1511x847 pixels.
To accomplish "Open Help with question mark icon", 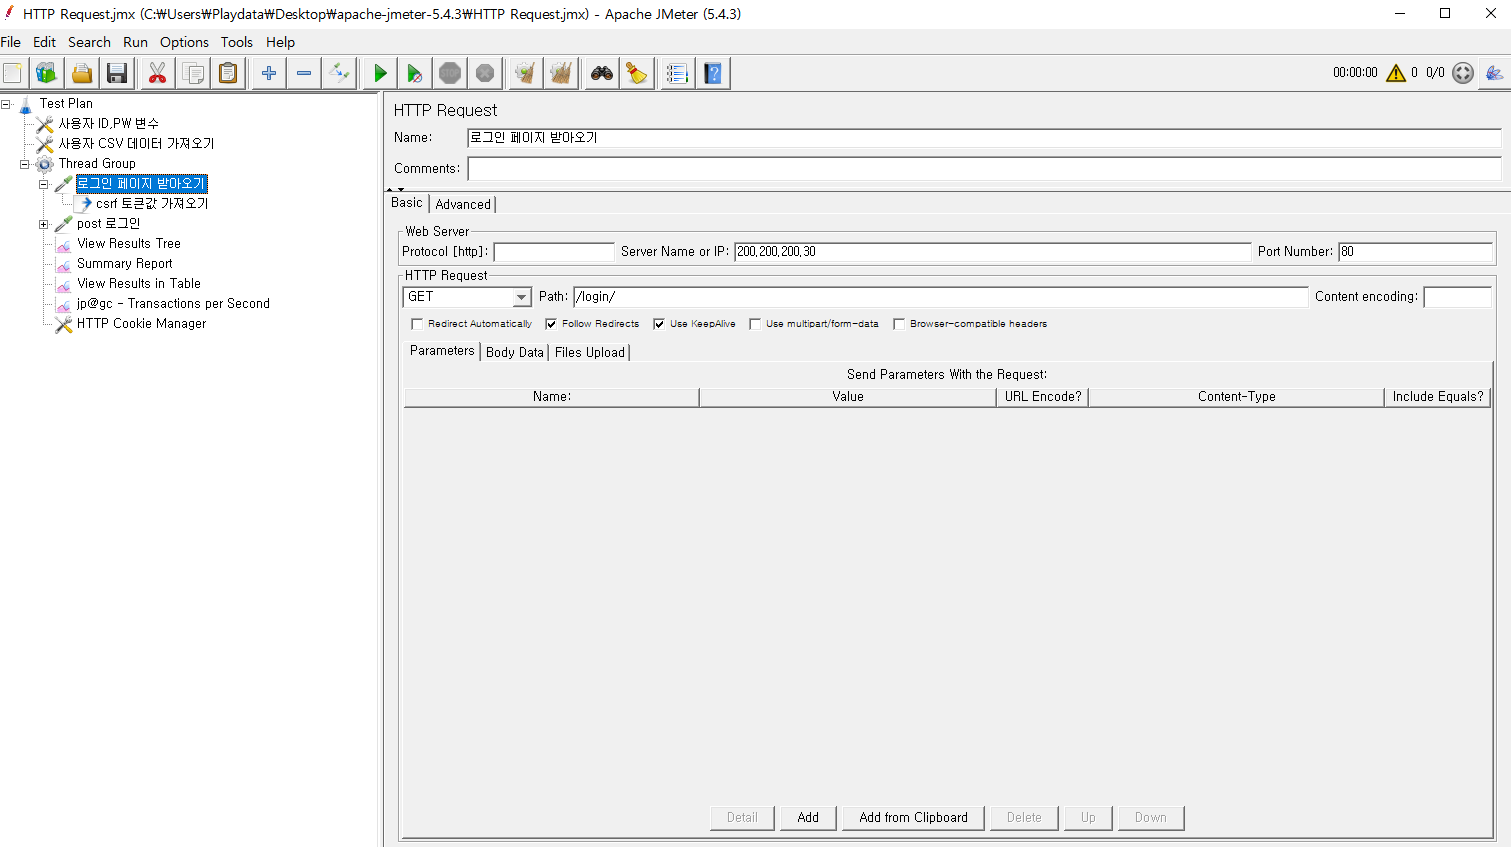I will click(x=713, y=73).
